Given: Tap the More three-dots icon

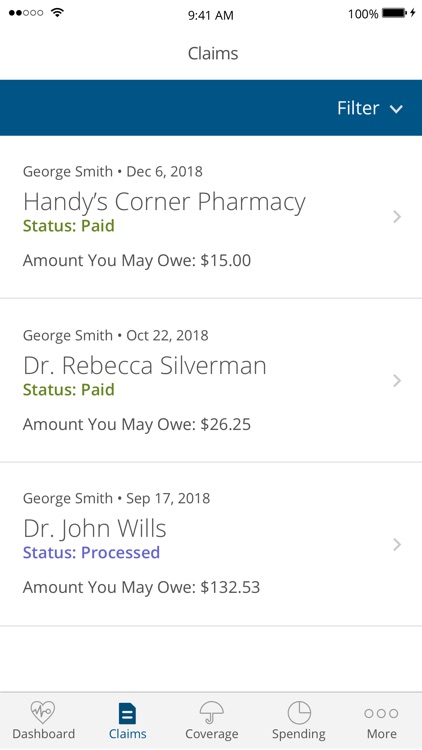Looking at the screenshot, I should (x=381, y=714).
